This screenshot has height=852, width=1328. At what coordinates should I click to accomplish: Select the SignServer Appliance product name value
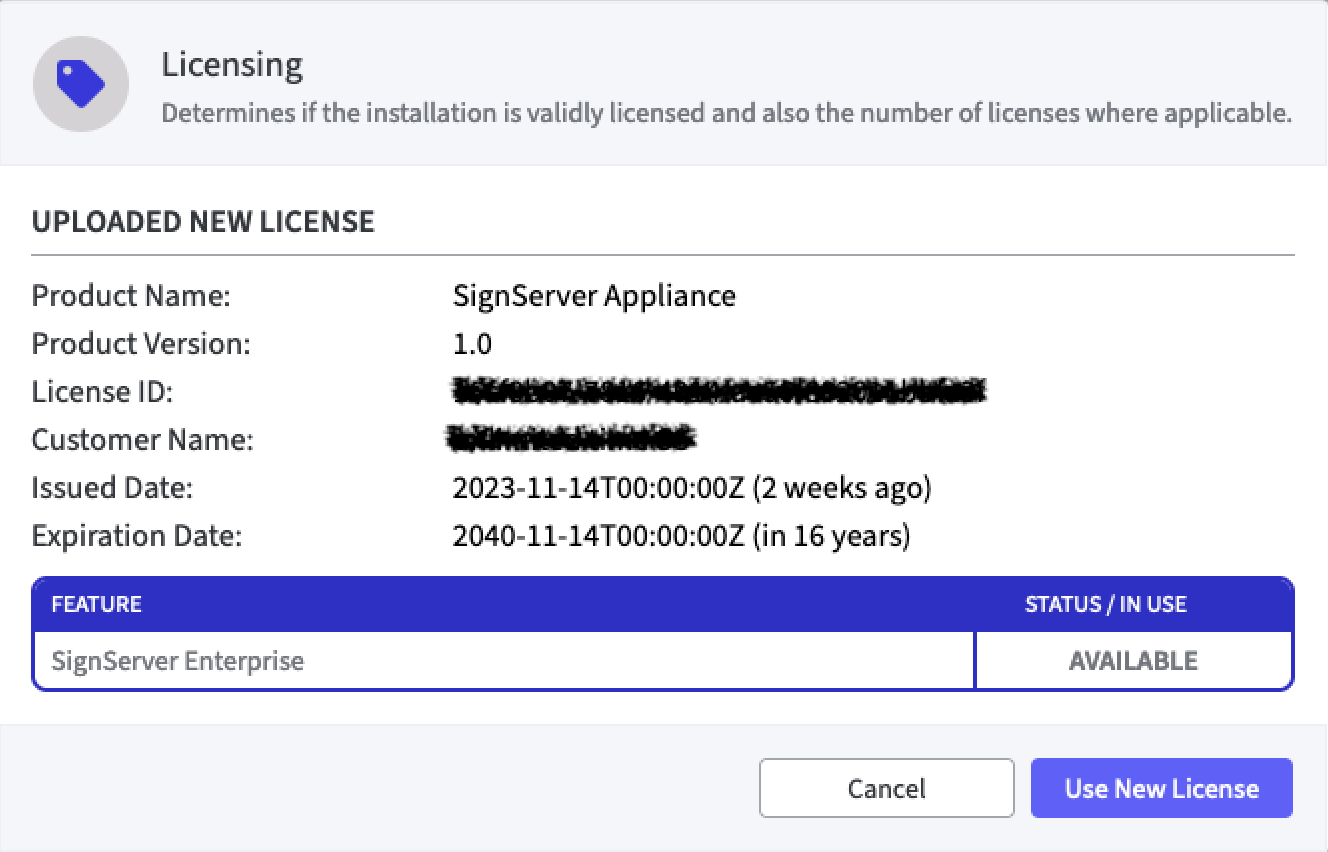594,296
